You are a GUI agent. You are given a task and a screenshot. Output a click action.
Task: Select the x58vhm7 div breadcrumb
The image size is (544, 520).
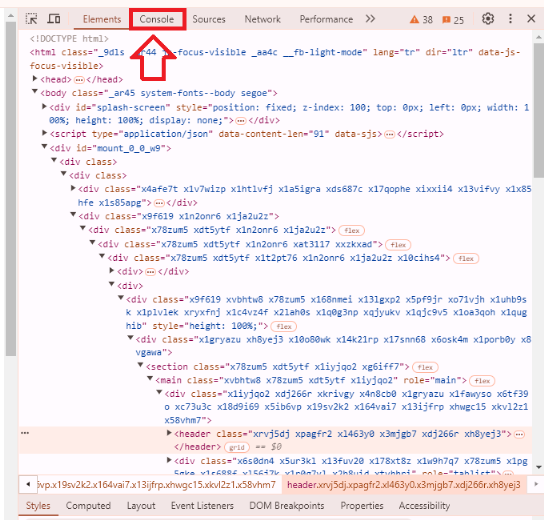point(156,485)
